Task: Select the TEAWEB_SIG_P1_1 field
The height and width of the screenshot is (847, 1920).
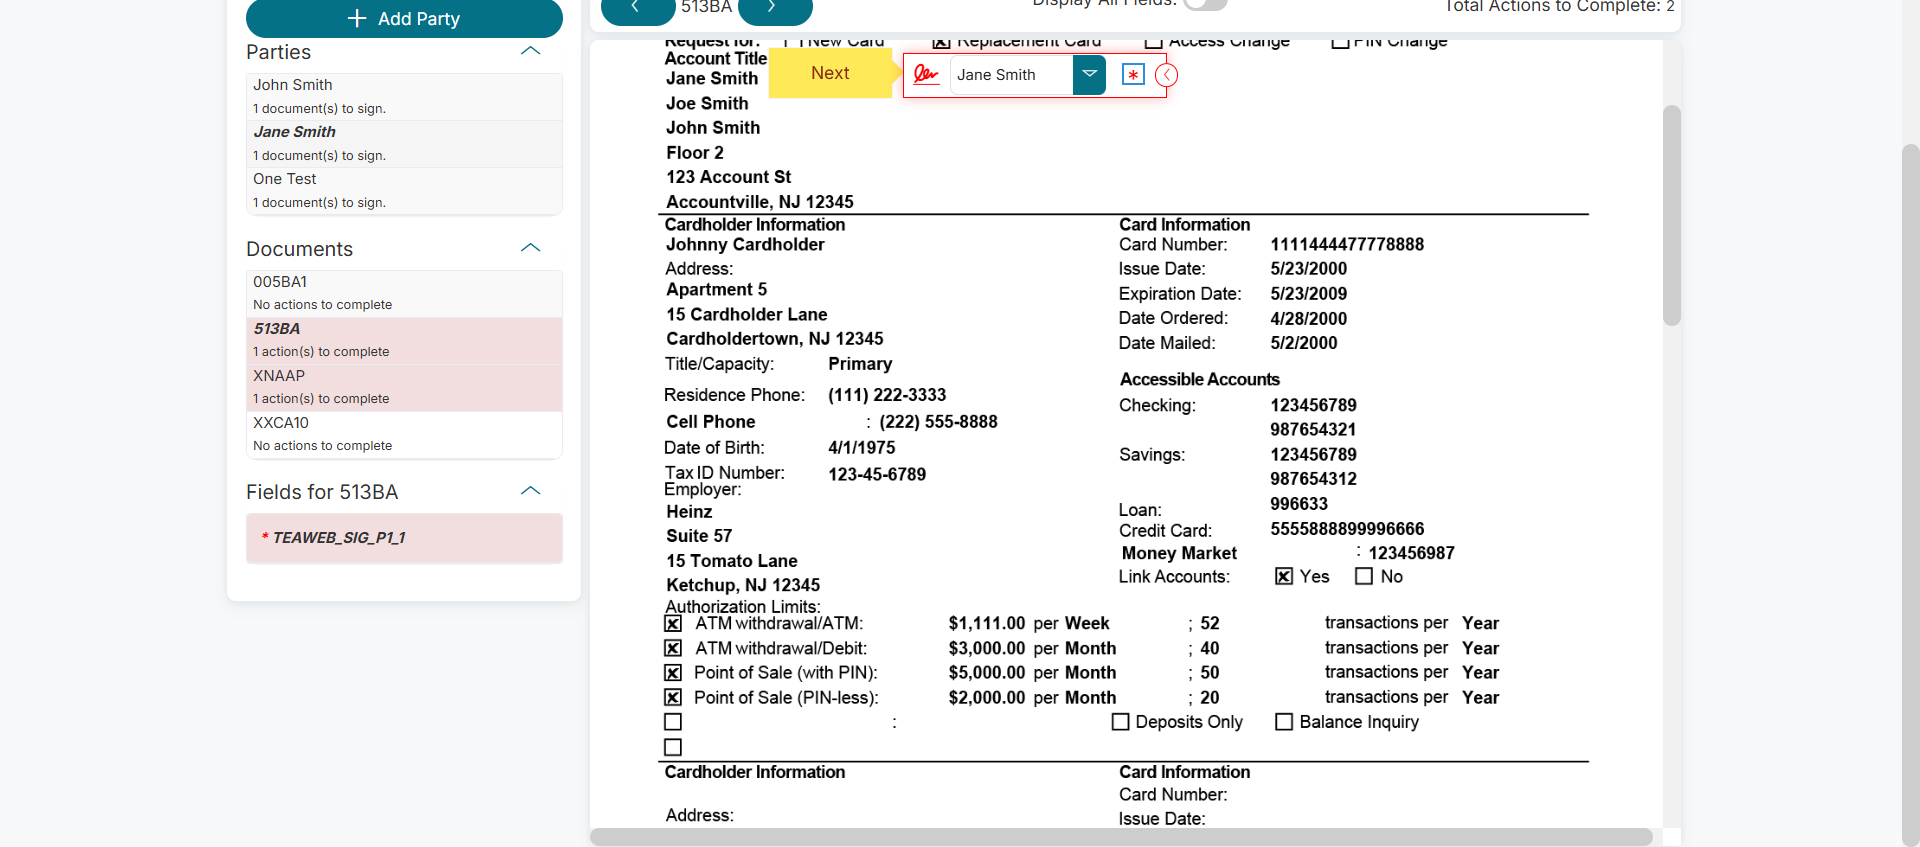Action: (x=404, y=538)
